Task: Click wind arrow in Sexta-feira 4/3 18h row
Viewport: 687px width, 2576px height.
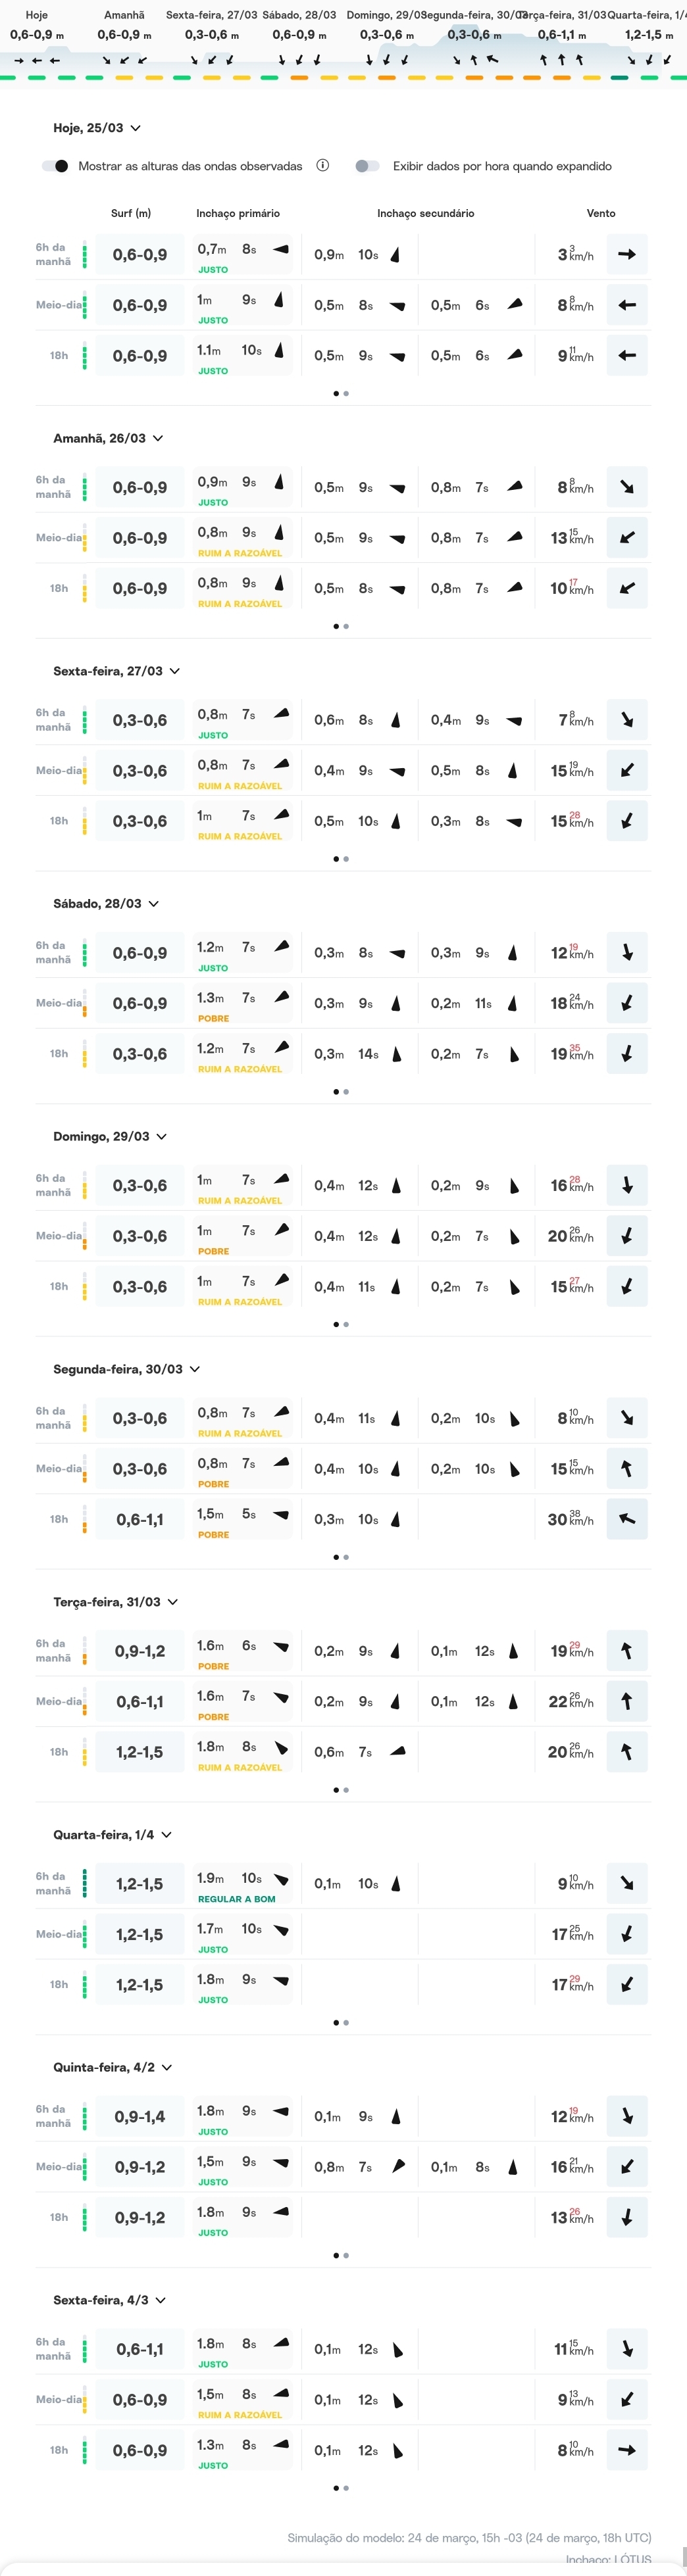Action: [x=627, y=2450]
